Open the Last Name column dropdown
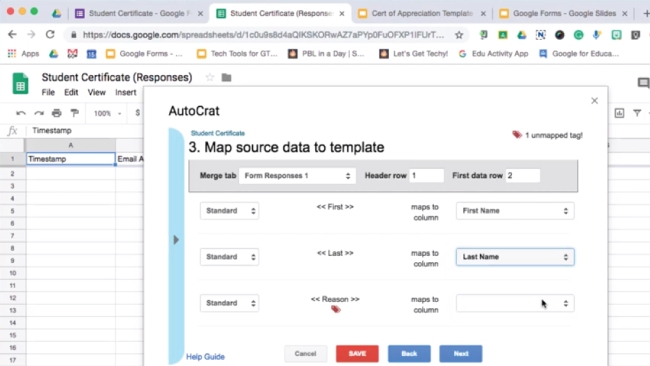The height and width of the screenshot is (366, 650). click(515, 257)
